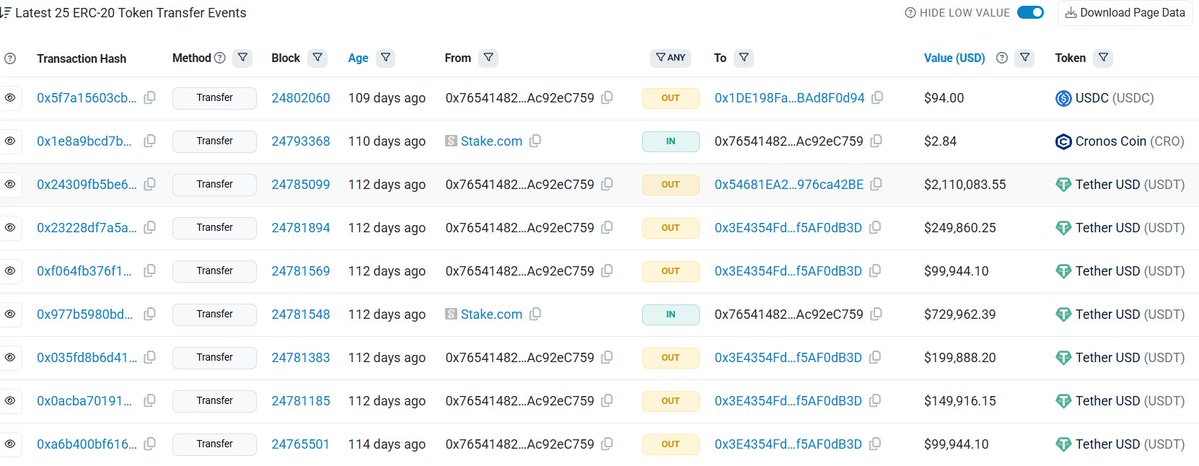The height and width of the screenshot is (466, 1199).
Task: Open the ANY direction filter
Action: [x=671, y=57]
